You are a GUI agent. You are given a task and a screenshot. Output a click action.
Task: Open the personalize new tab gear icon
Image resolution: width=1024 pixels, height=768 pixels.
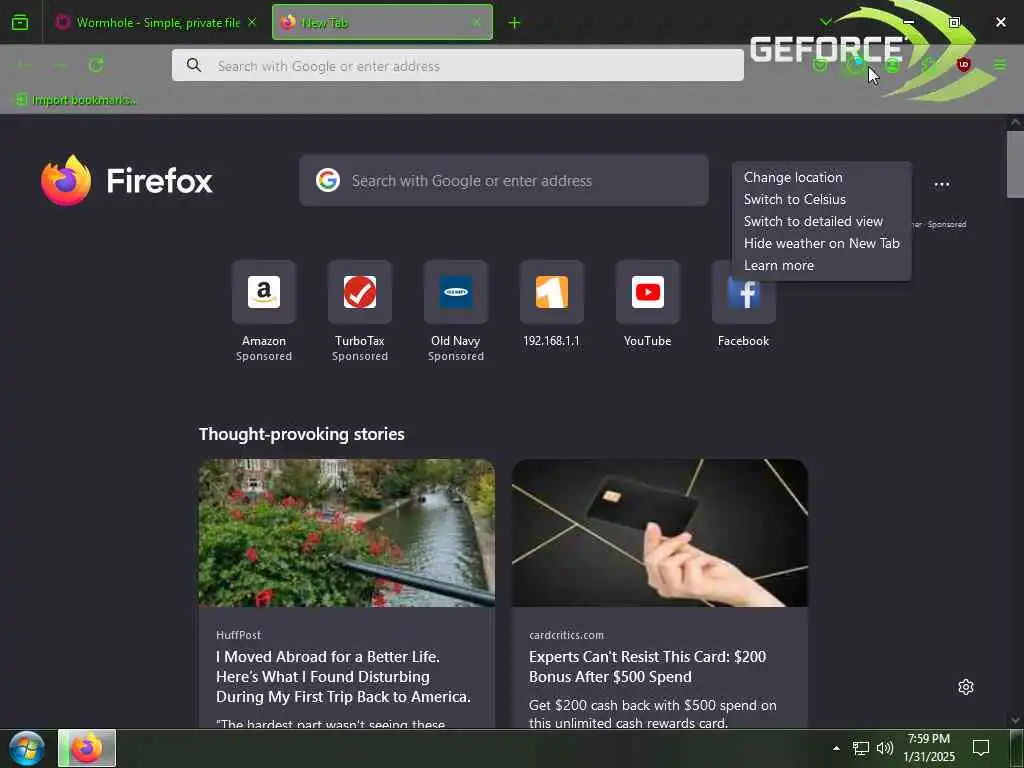966,687
